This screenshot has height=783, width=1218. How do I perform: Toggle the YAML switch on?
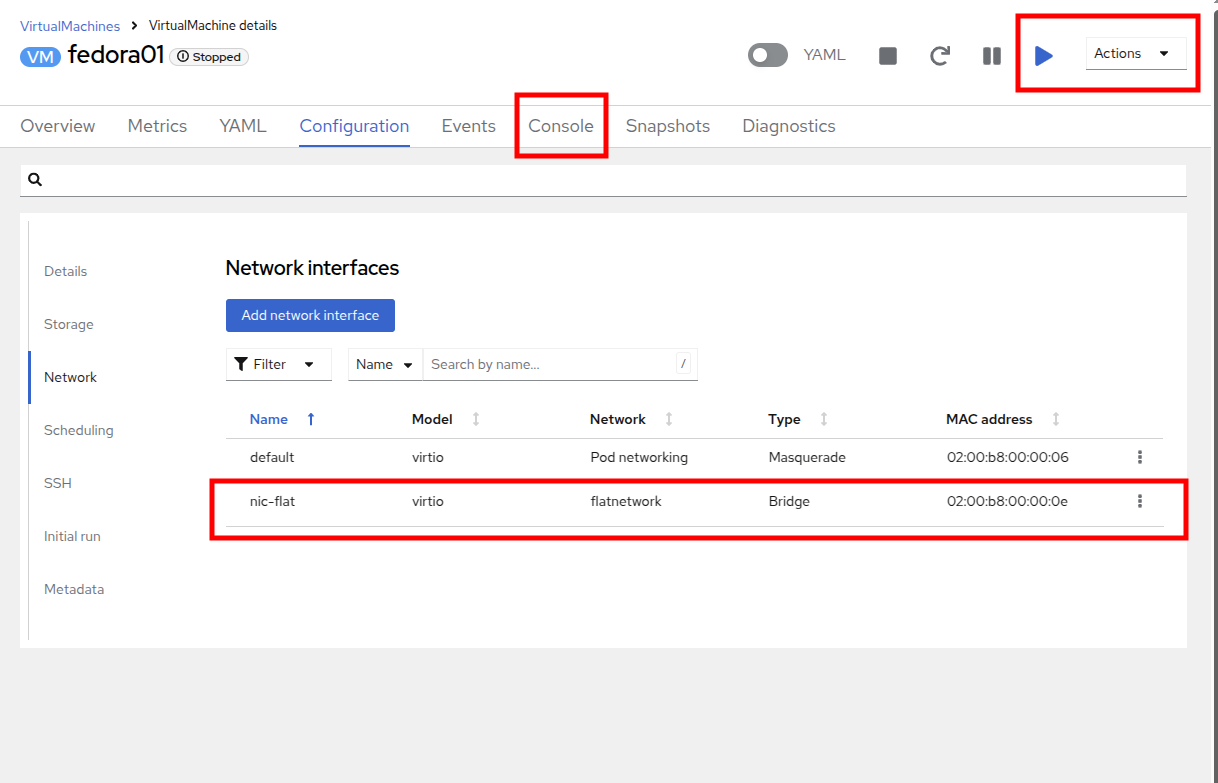(768, 55)
